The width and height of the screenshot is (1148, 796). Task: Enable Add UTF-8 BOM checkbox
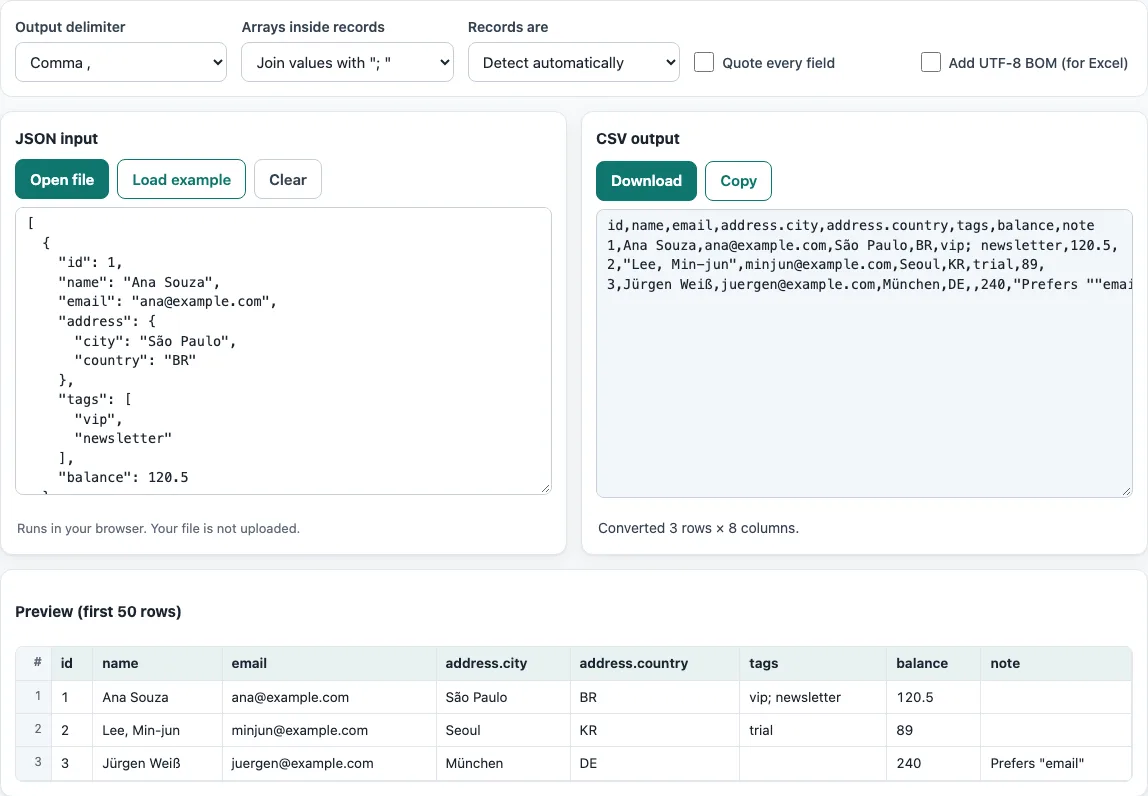[x=931, y=62]
